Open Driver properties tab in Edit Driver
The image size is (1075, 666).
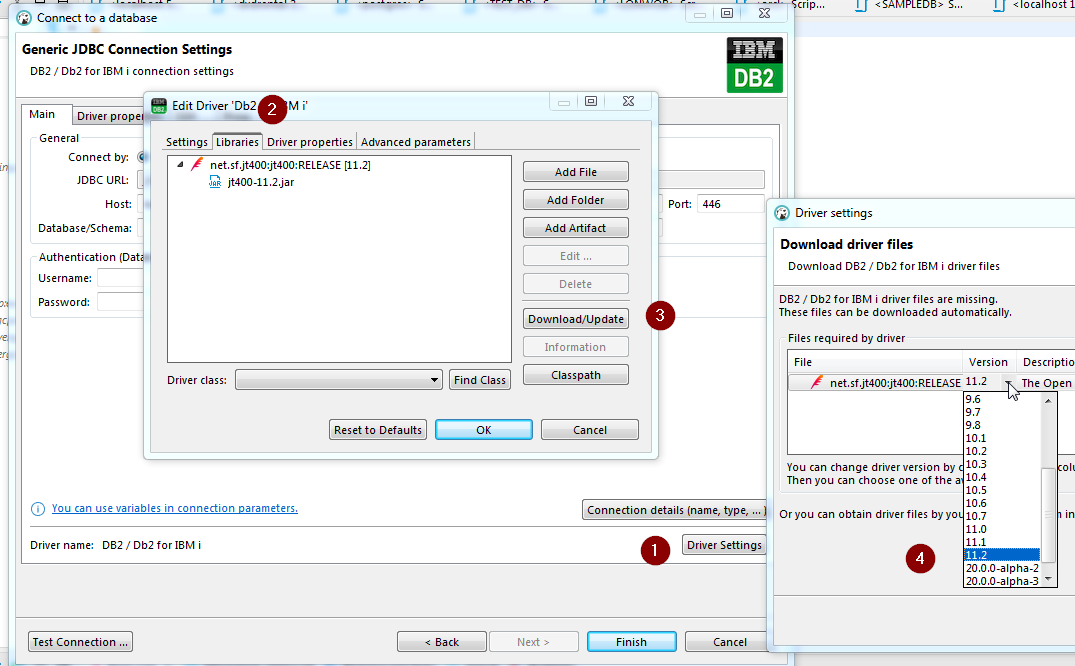pyautogui.click(x=310, y=142)
